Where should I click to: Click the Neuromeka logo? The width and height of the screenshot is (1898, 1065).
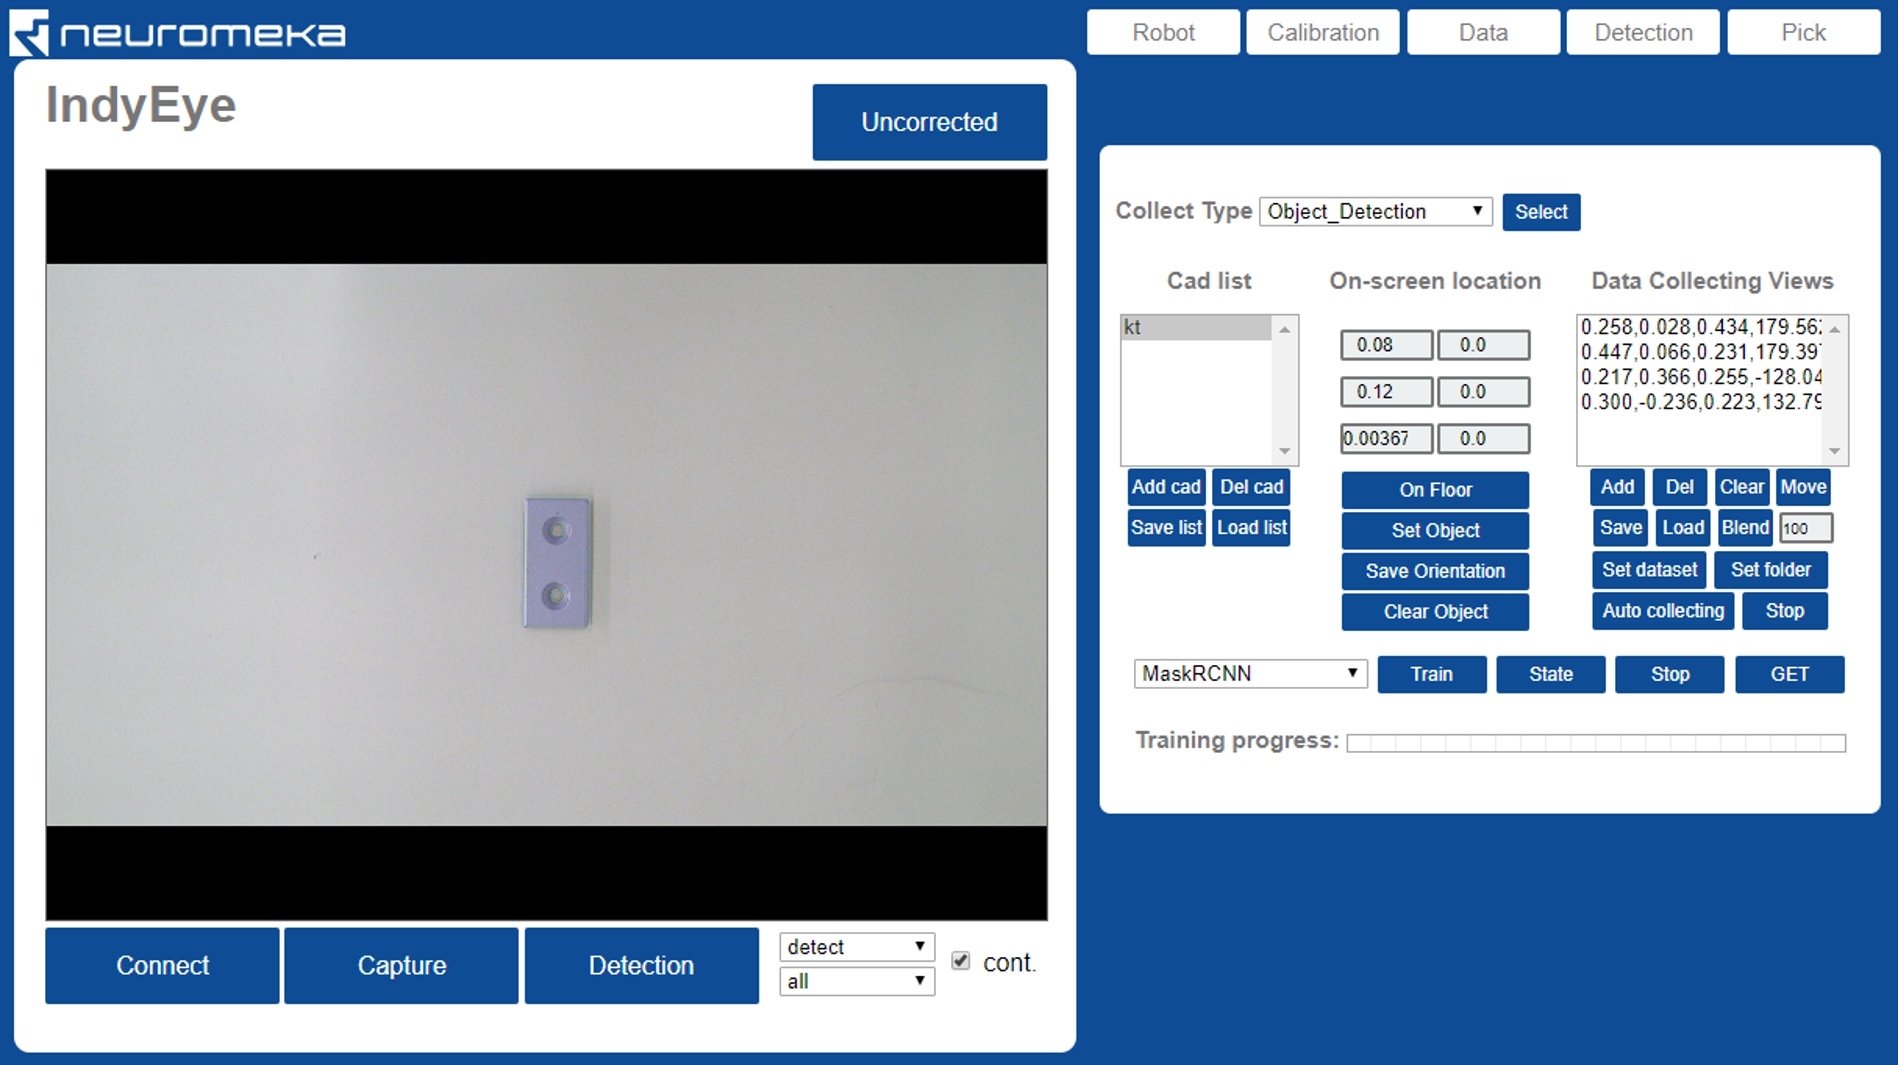click(x=178, y=33)
